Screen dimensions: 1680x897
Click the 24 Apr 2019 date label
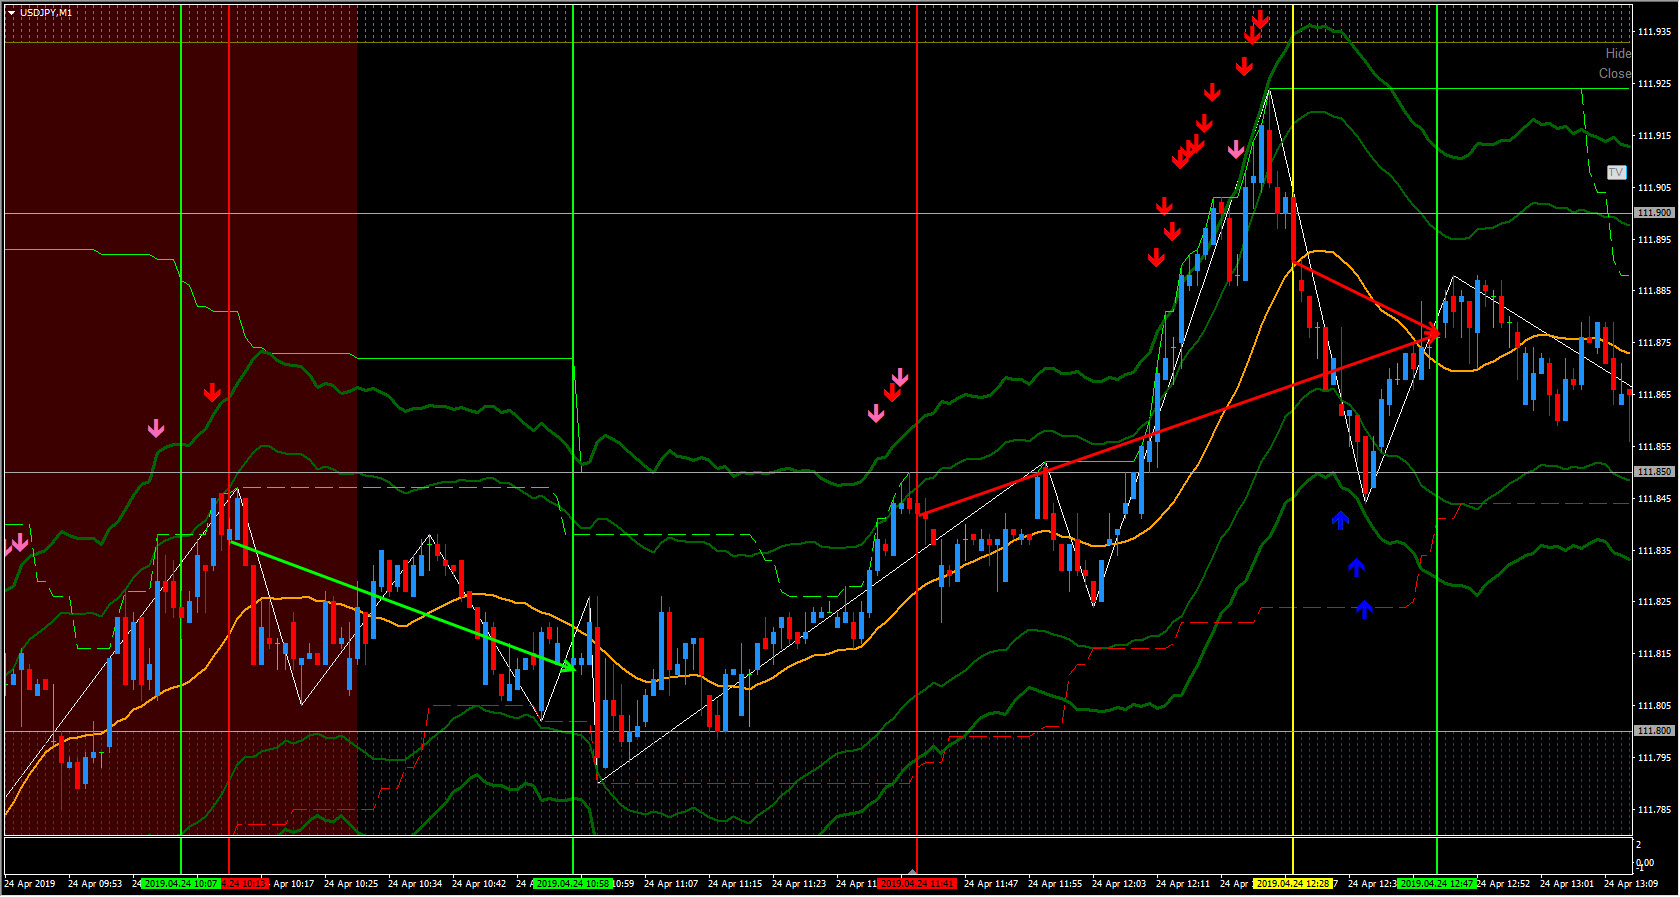tap(30, 884)
